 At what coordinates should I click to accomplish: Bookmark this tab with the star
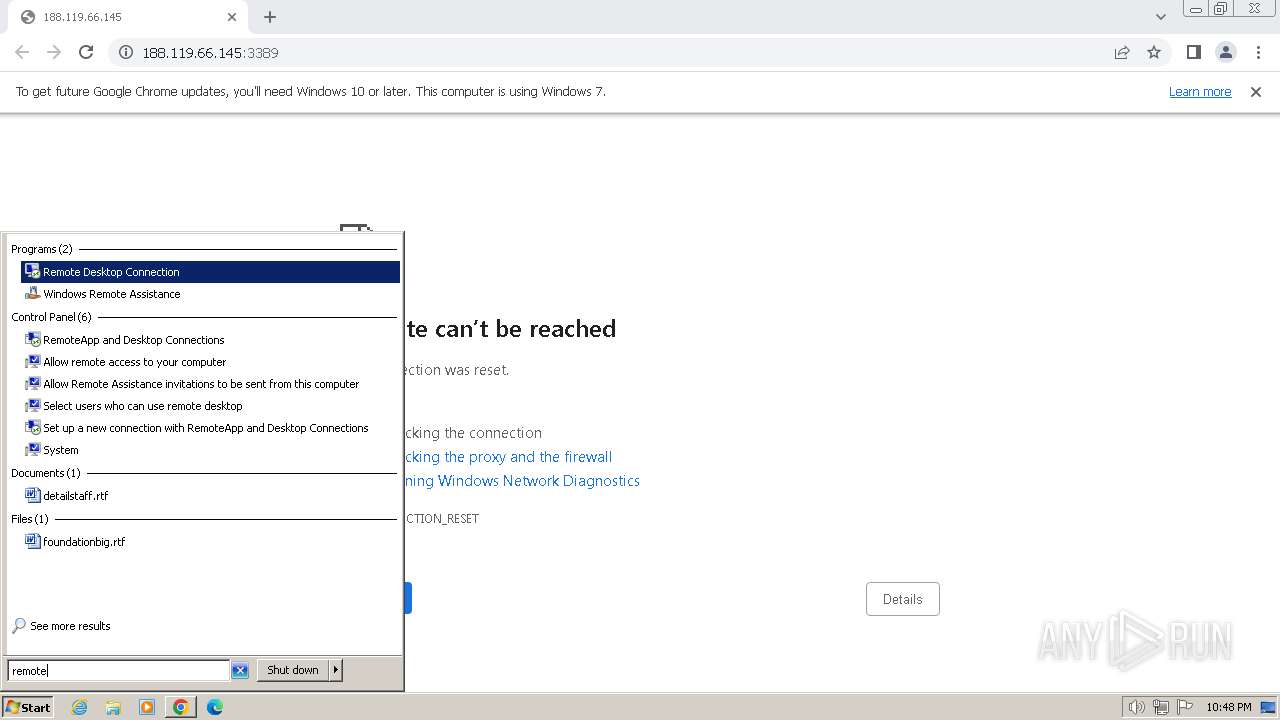[1154, 53]
